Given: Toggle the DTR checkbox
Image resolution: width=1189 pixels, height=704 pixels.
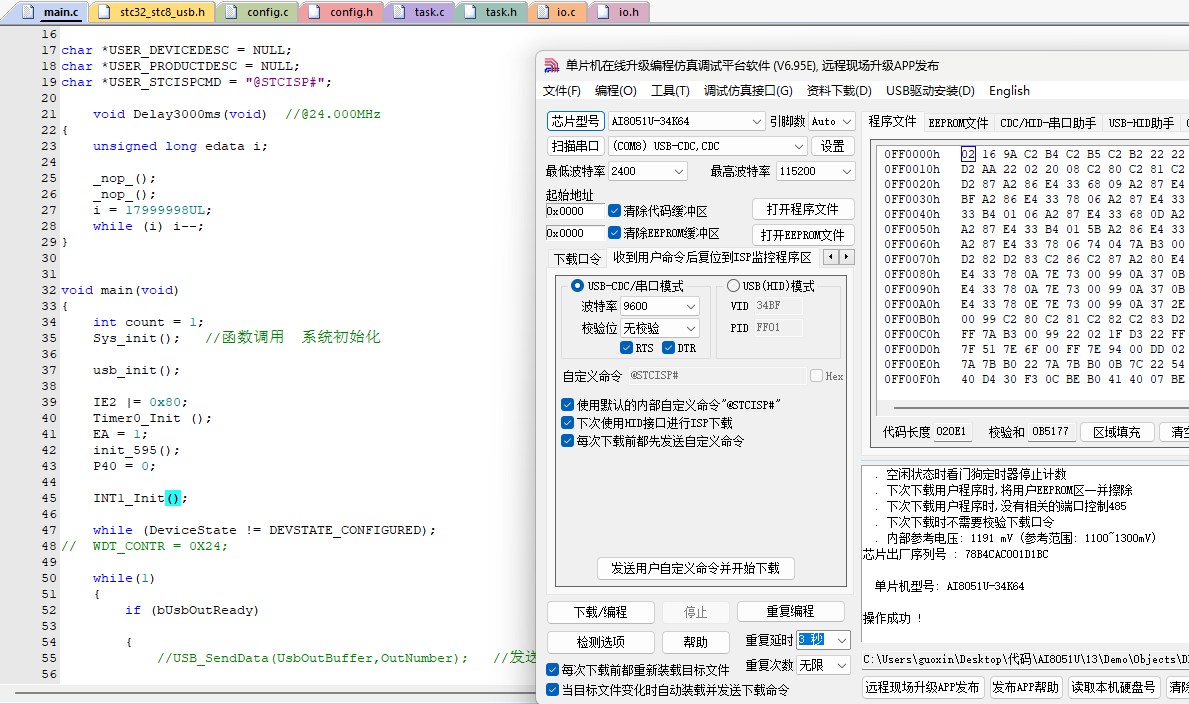Looking at the screenshot, I should [x=668, y=348].
